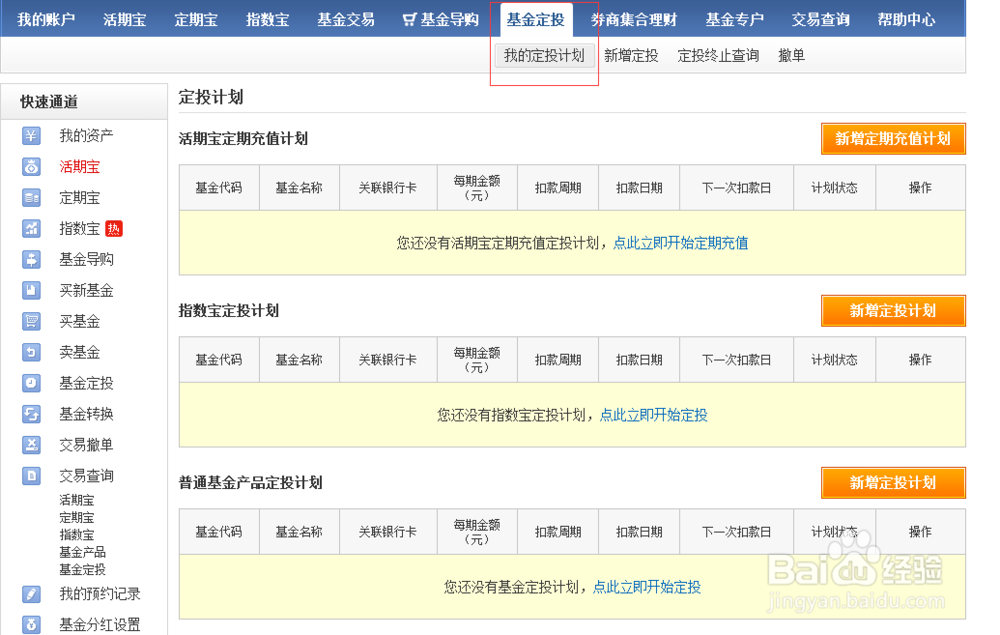Click the 我的预约记录 pencil icon

point(31,594)
